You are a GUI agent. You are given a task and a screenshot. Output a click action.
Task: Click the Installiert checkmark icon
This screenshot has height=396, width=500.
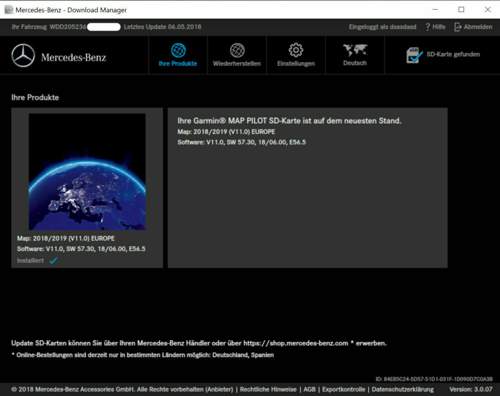point(53,261)
